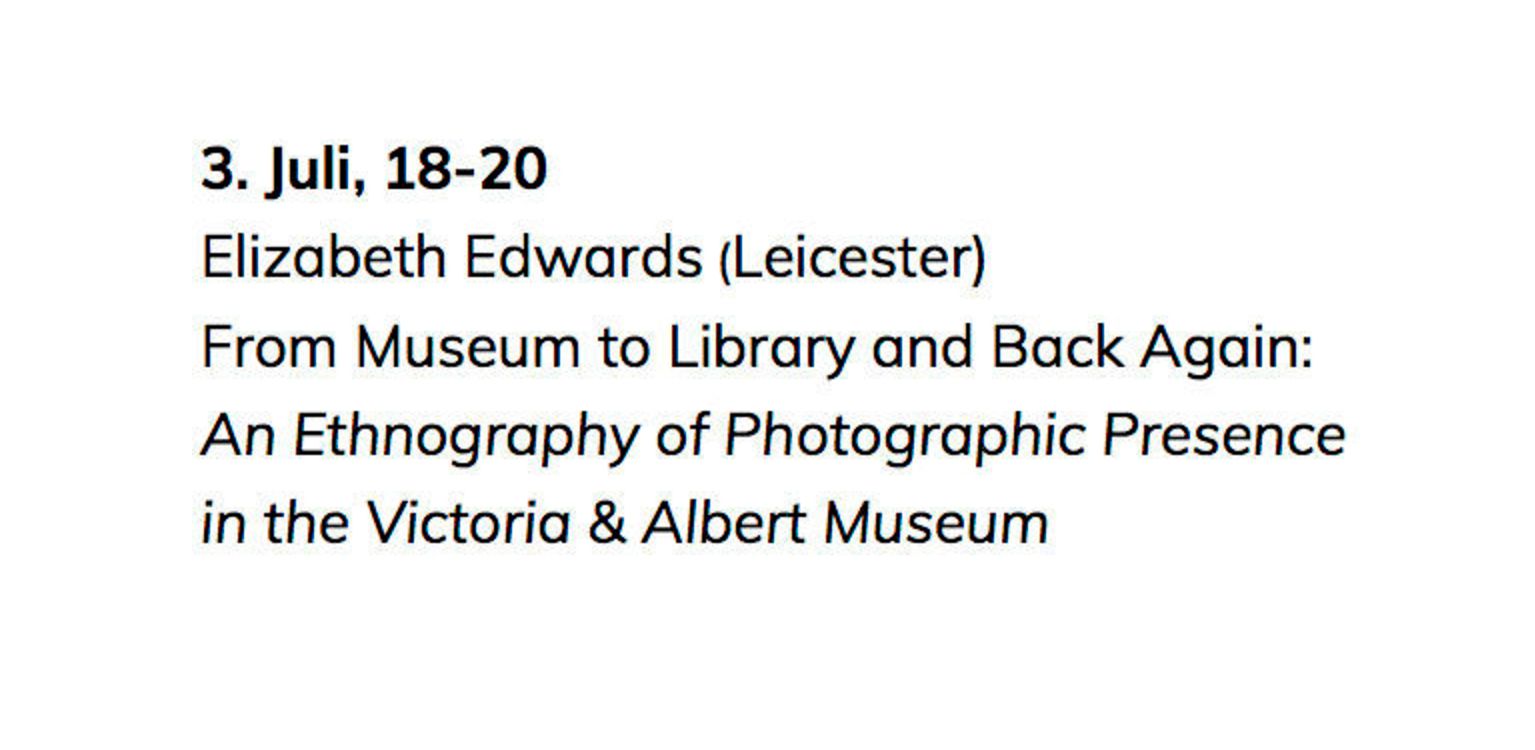Screen dimensions: 1535x750
Task: Click the first name "Elizabeth"
Action: 323,258
